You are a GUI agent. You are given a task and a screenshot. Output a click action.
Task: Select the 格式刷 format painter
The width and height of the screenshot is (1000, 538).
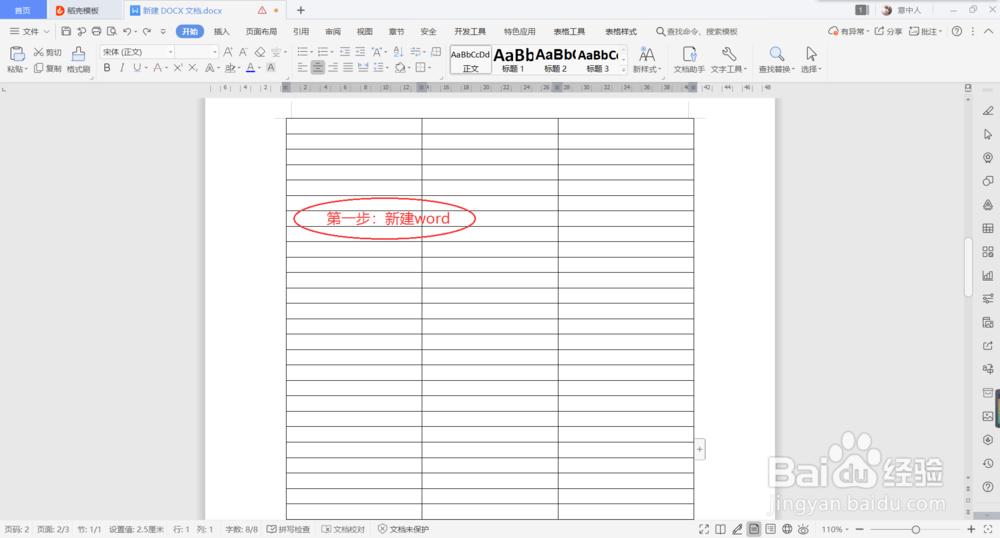click(x=78, y=60)
